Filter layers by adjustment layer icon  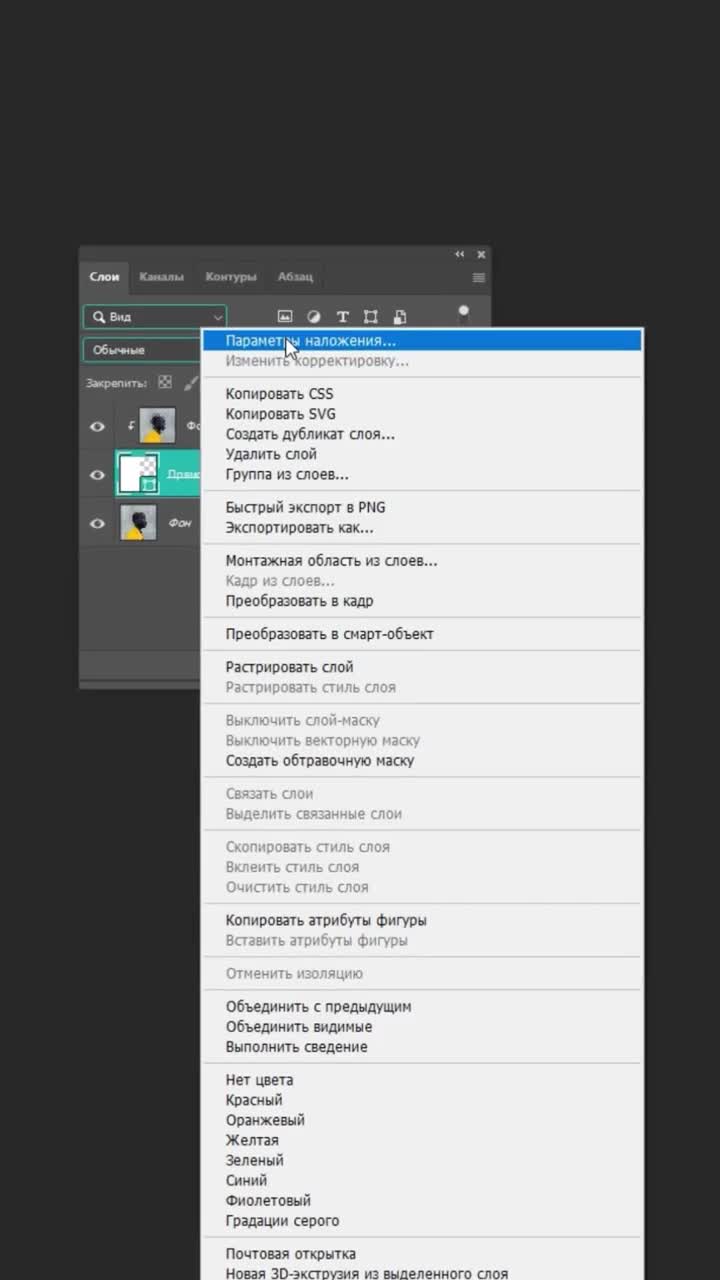click(x=313, y=317)
